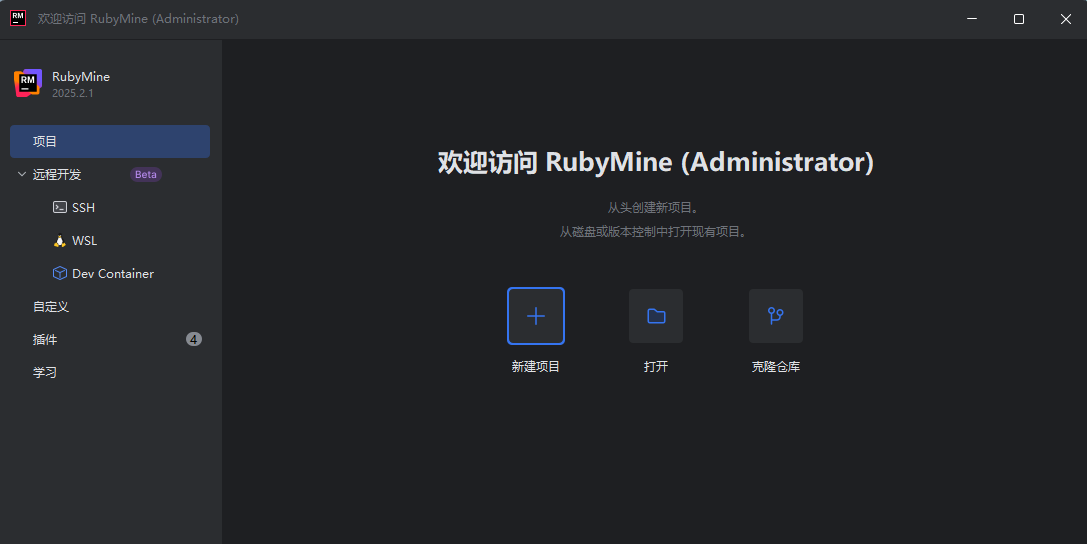1087x544 pixels.
Task: Minimize the RubyMine welcome window
Action: [972, 19]
